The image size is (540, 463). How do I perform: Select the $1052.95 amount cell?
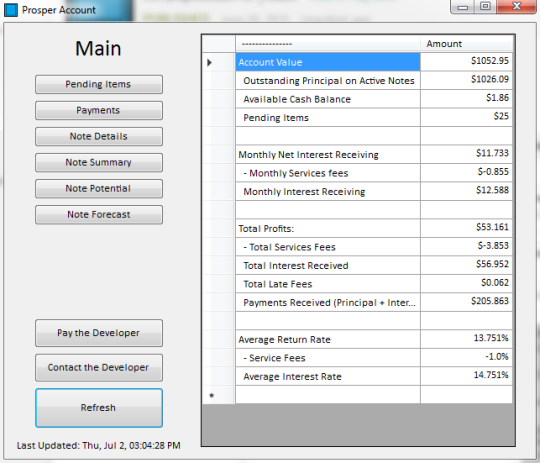pyautogui.click(x=467, y=62)
